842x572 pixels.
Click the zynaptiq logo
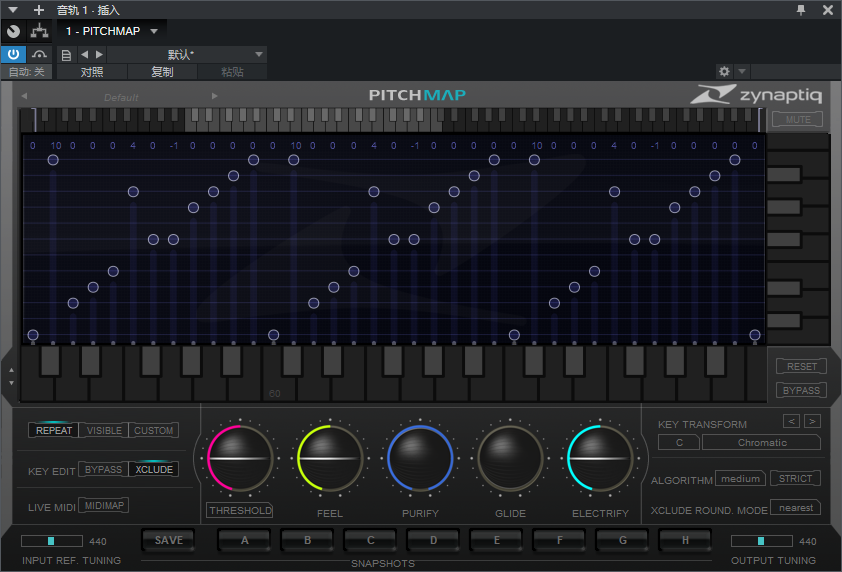click(x=757, y=95)
